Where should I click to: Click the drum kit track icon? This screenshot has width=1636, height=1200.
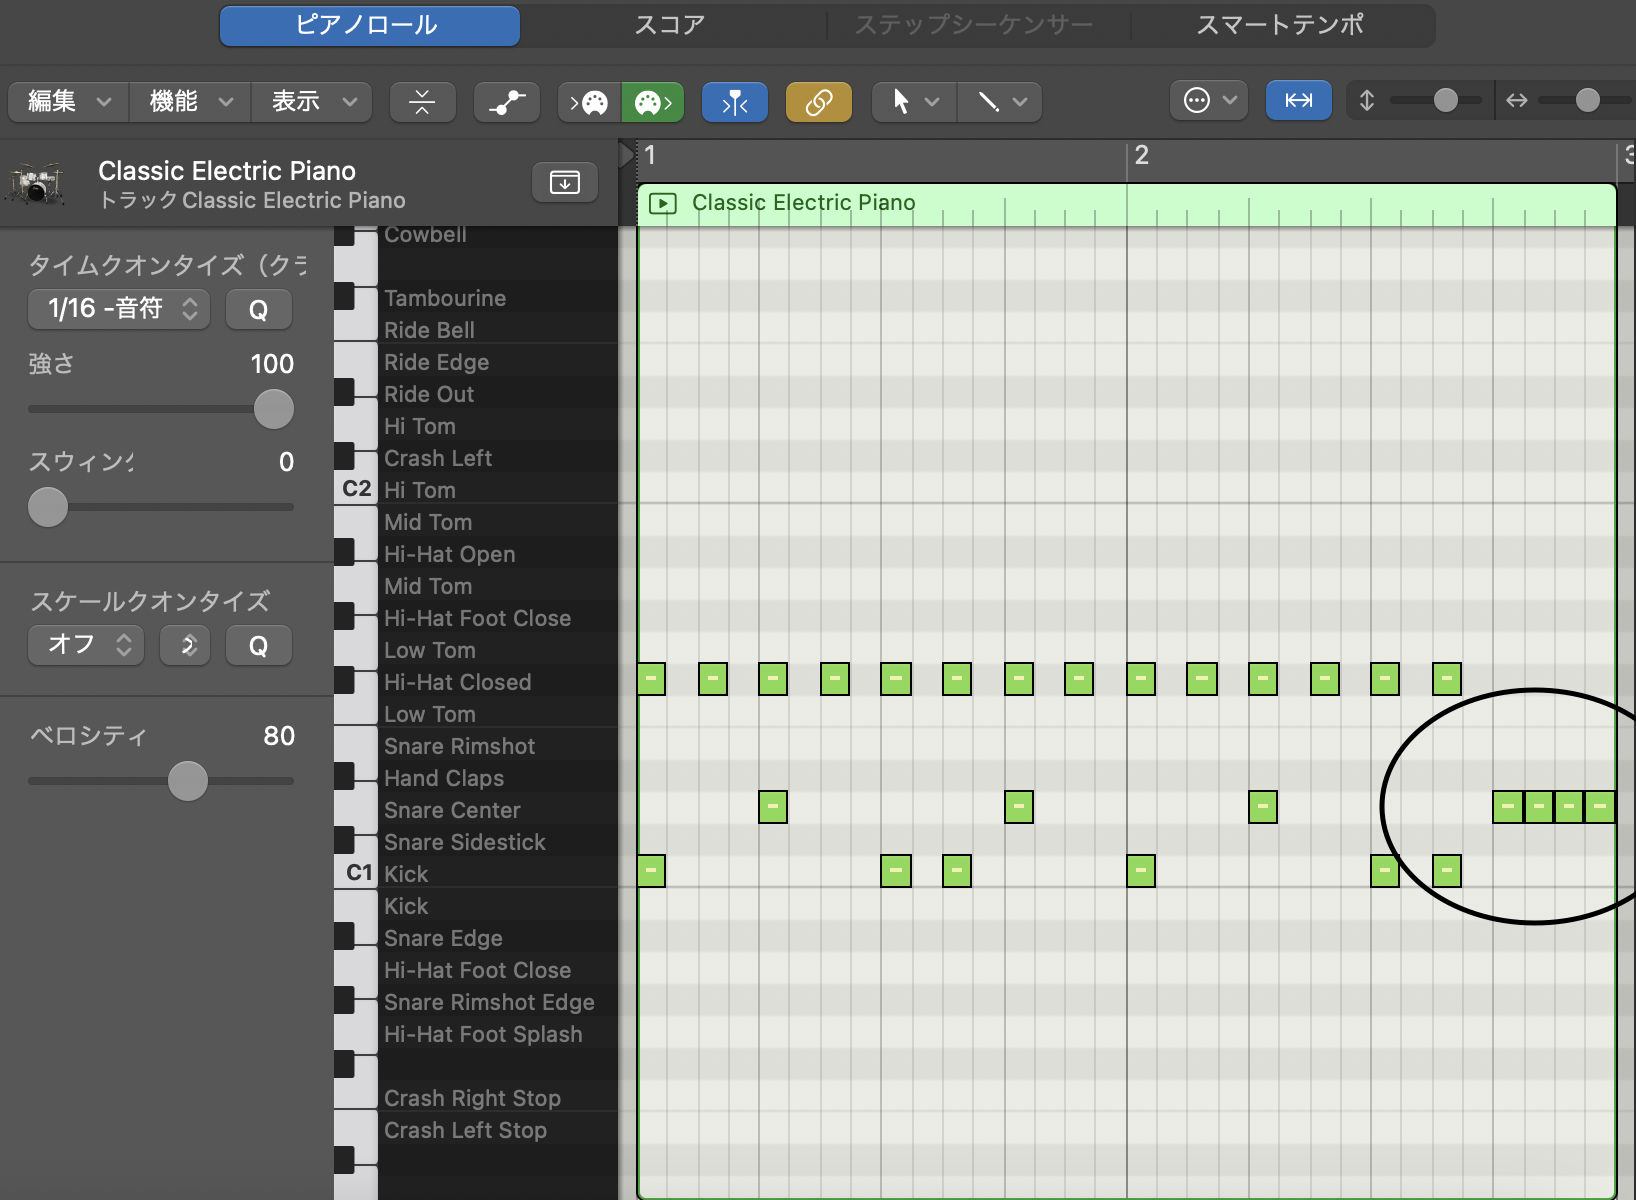(37, 184)
